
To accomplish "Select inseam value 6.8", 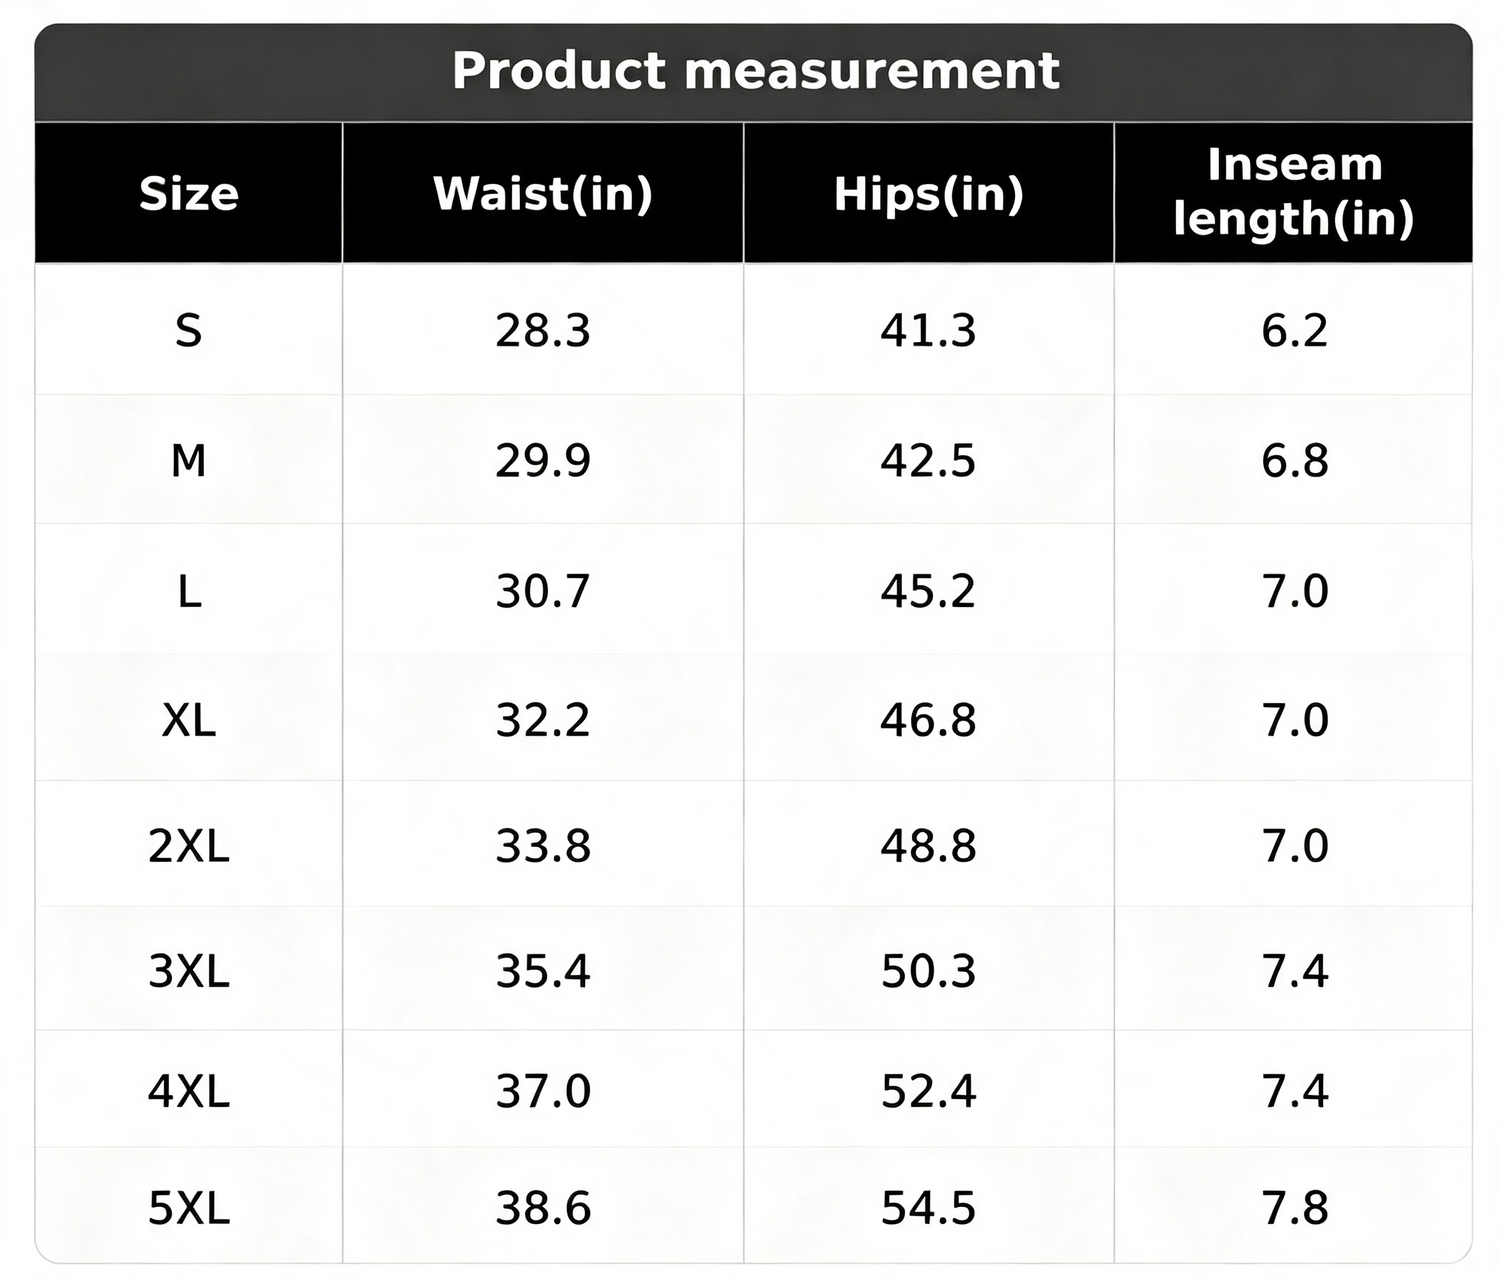I will click(x=1295, y=460).
